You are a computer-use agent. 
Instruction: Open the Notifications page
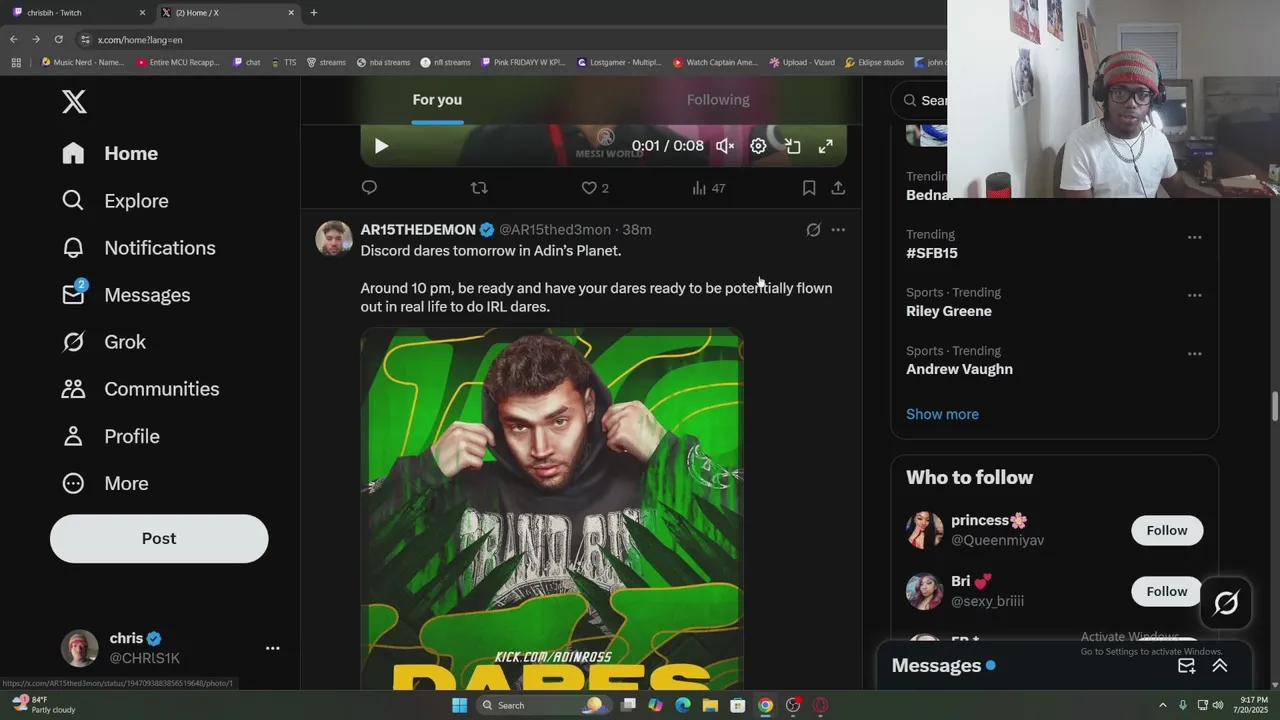(138, 248)
